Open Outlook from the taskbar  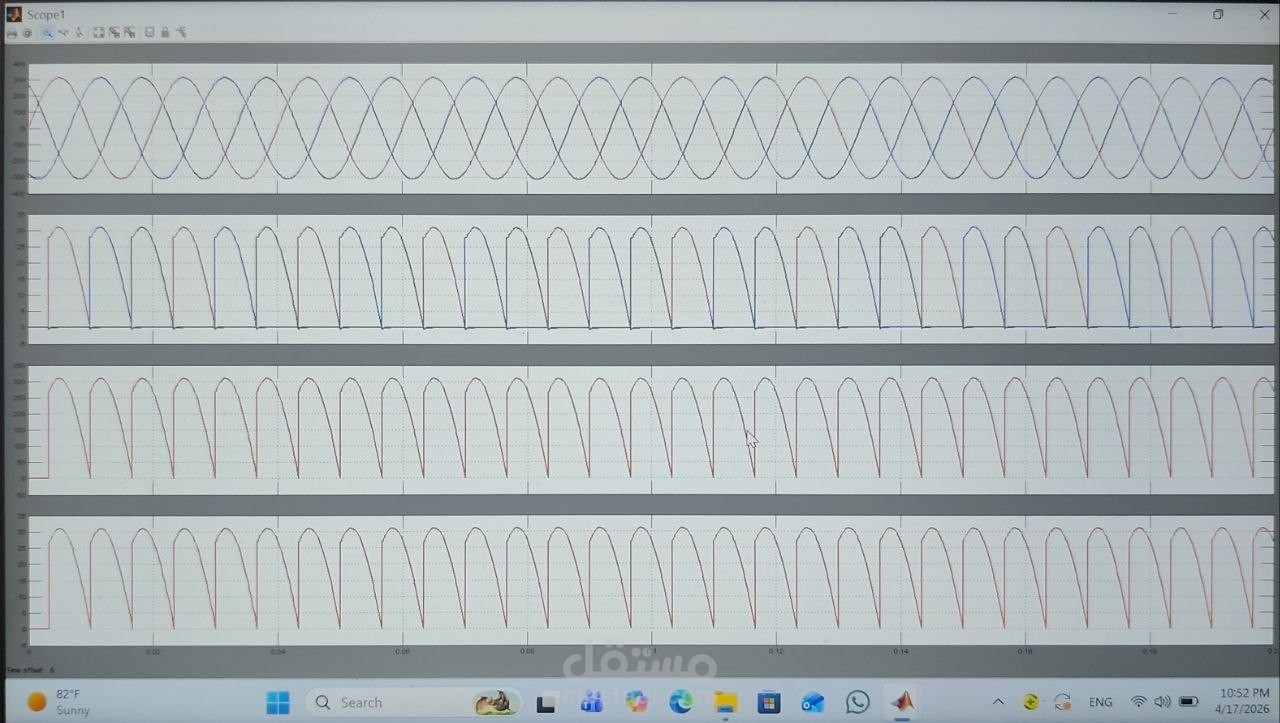[x=813, y=702]
